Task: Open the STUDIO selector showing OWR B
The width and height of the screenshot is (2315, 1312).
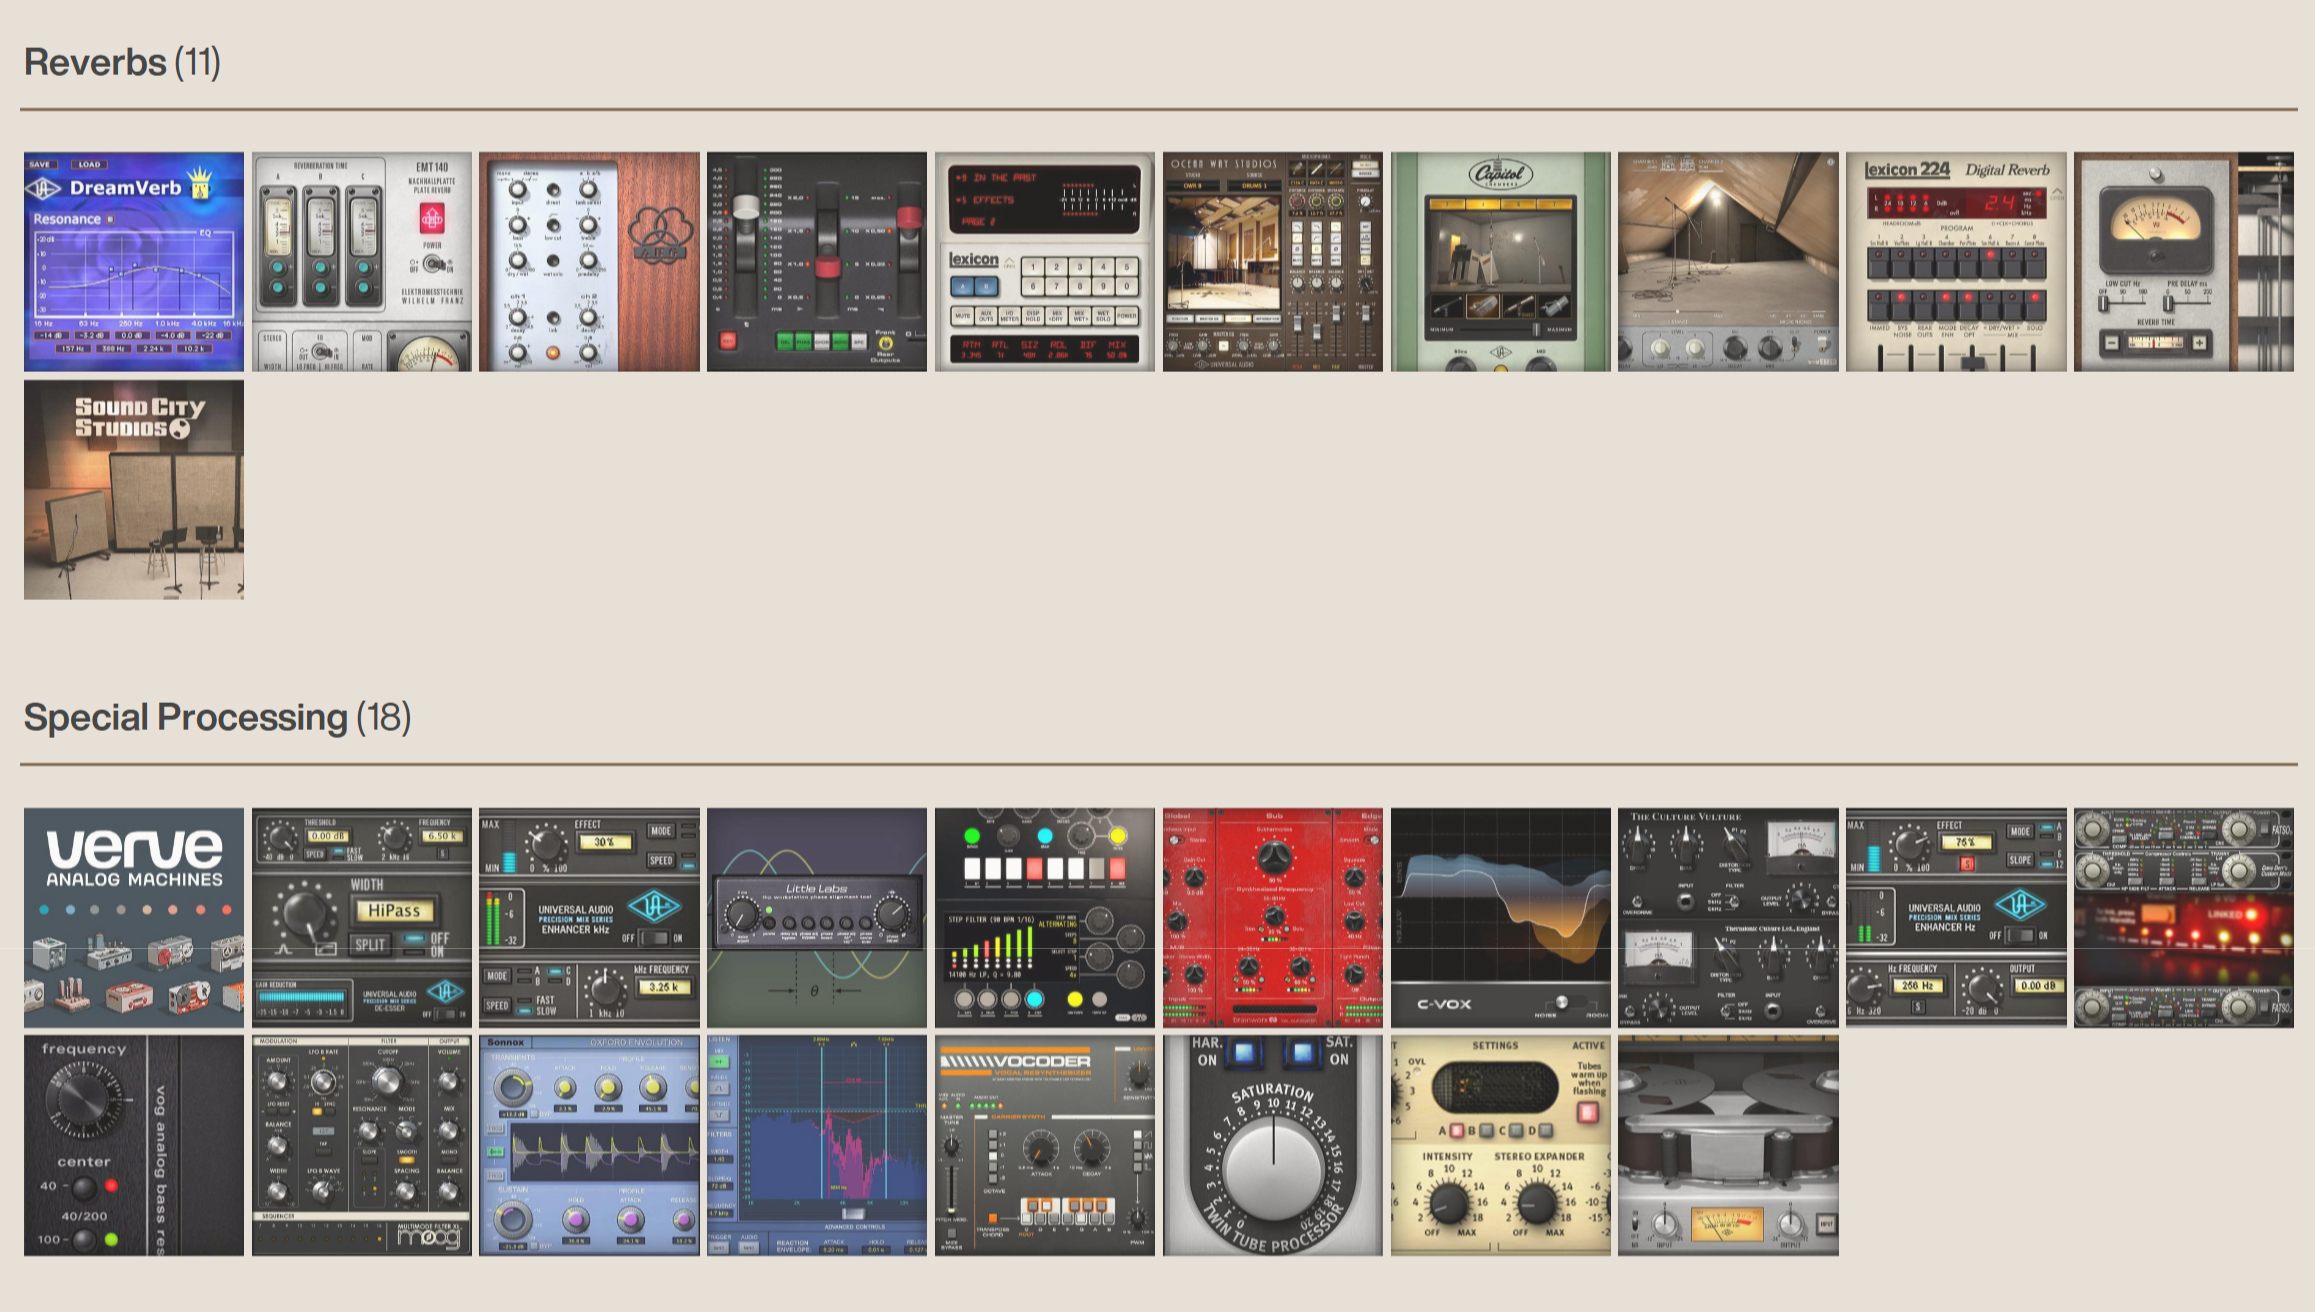Action: (x=1193, y=185)
